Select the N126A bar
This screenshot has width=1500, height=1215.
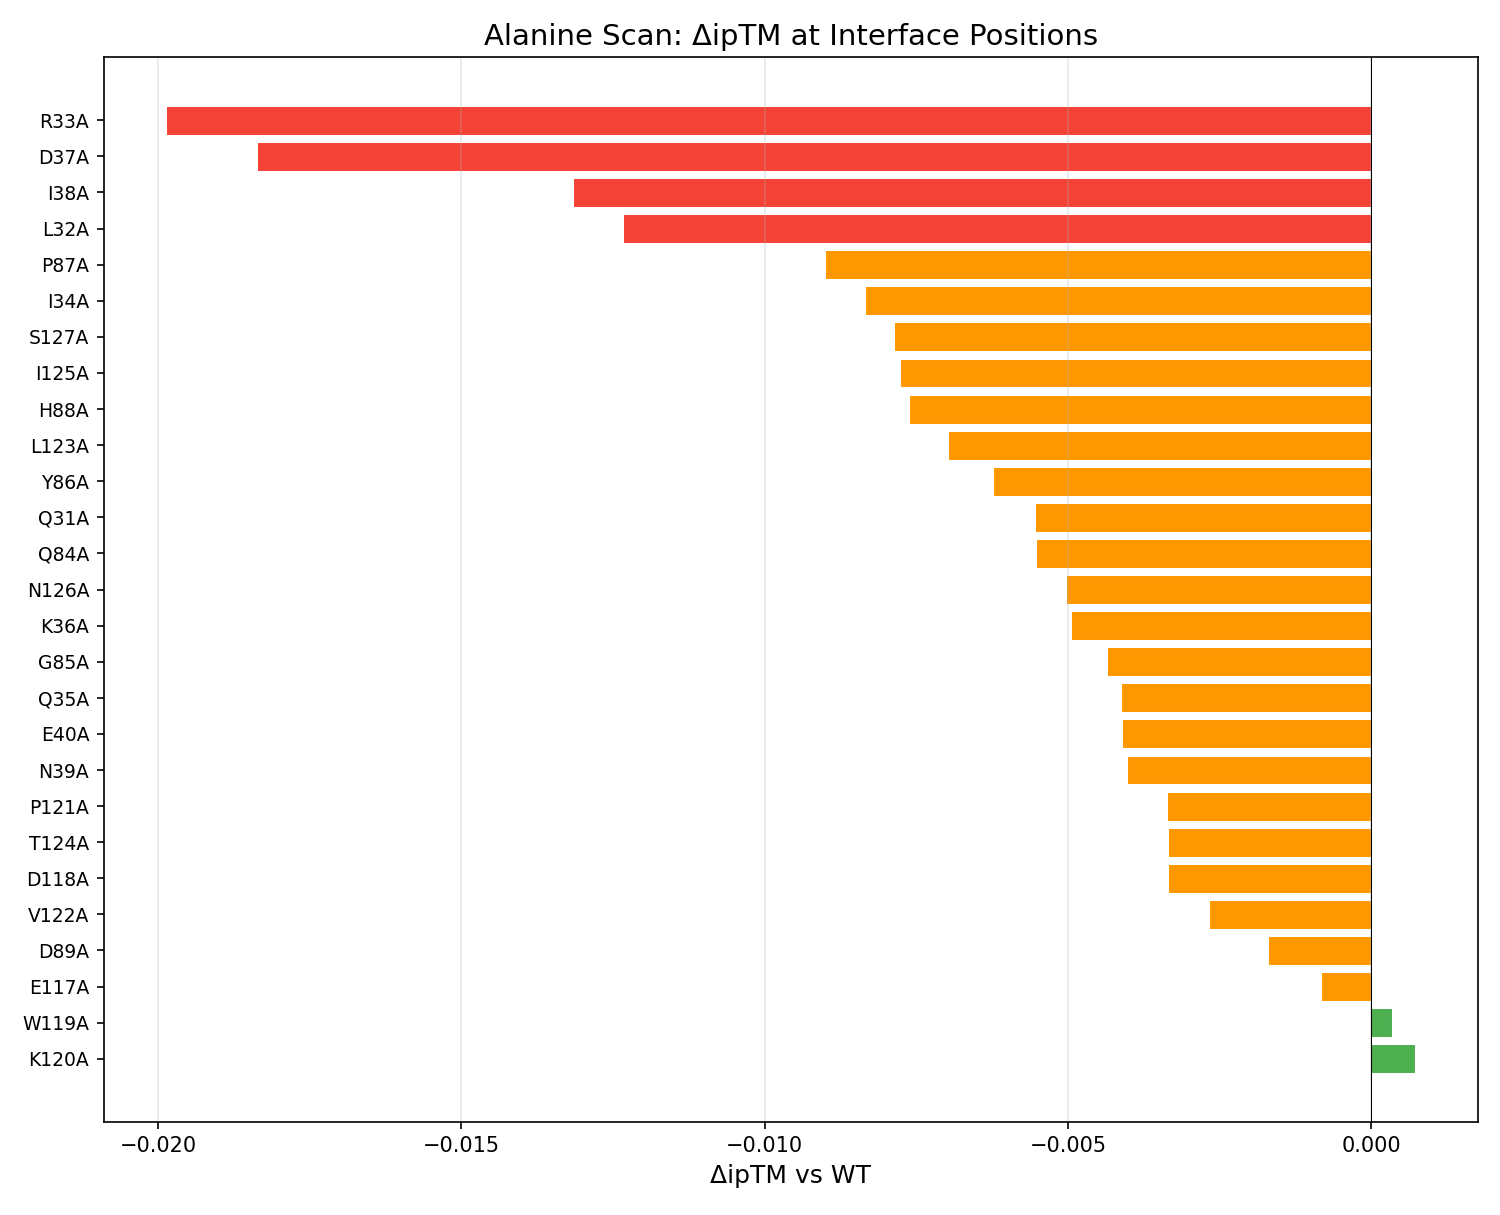click(1219, 590)
